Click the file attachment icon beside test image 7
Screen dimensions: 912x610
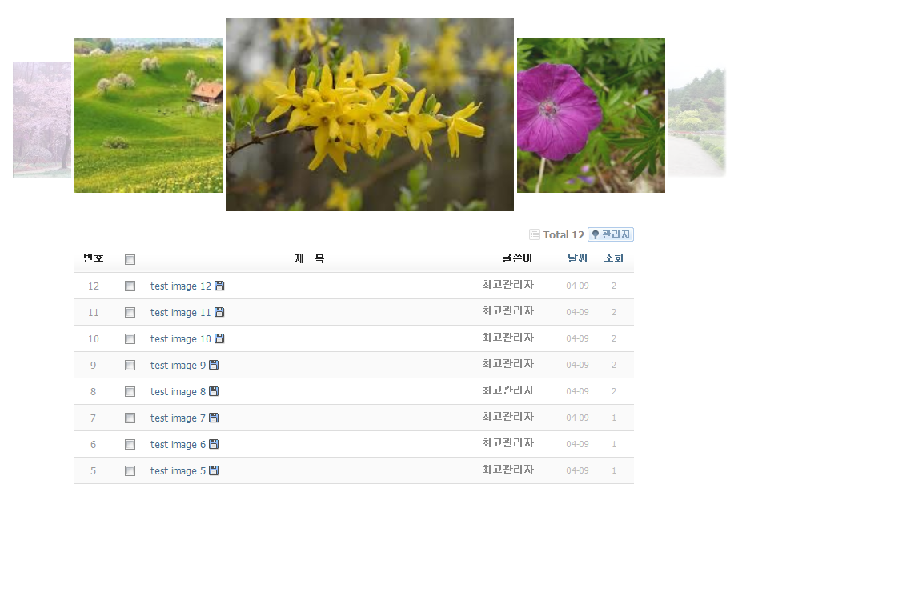tap(214, 418)
